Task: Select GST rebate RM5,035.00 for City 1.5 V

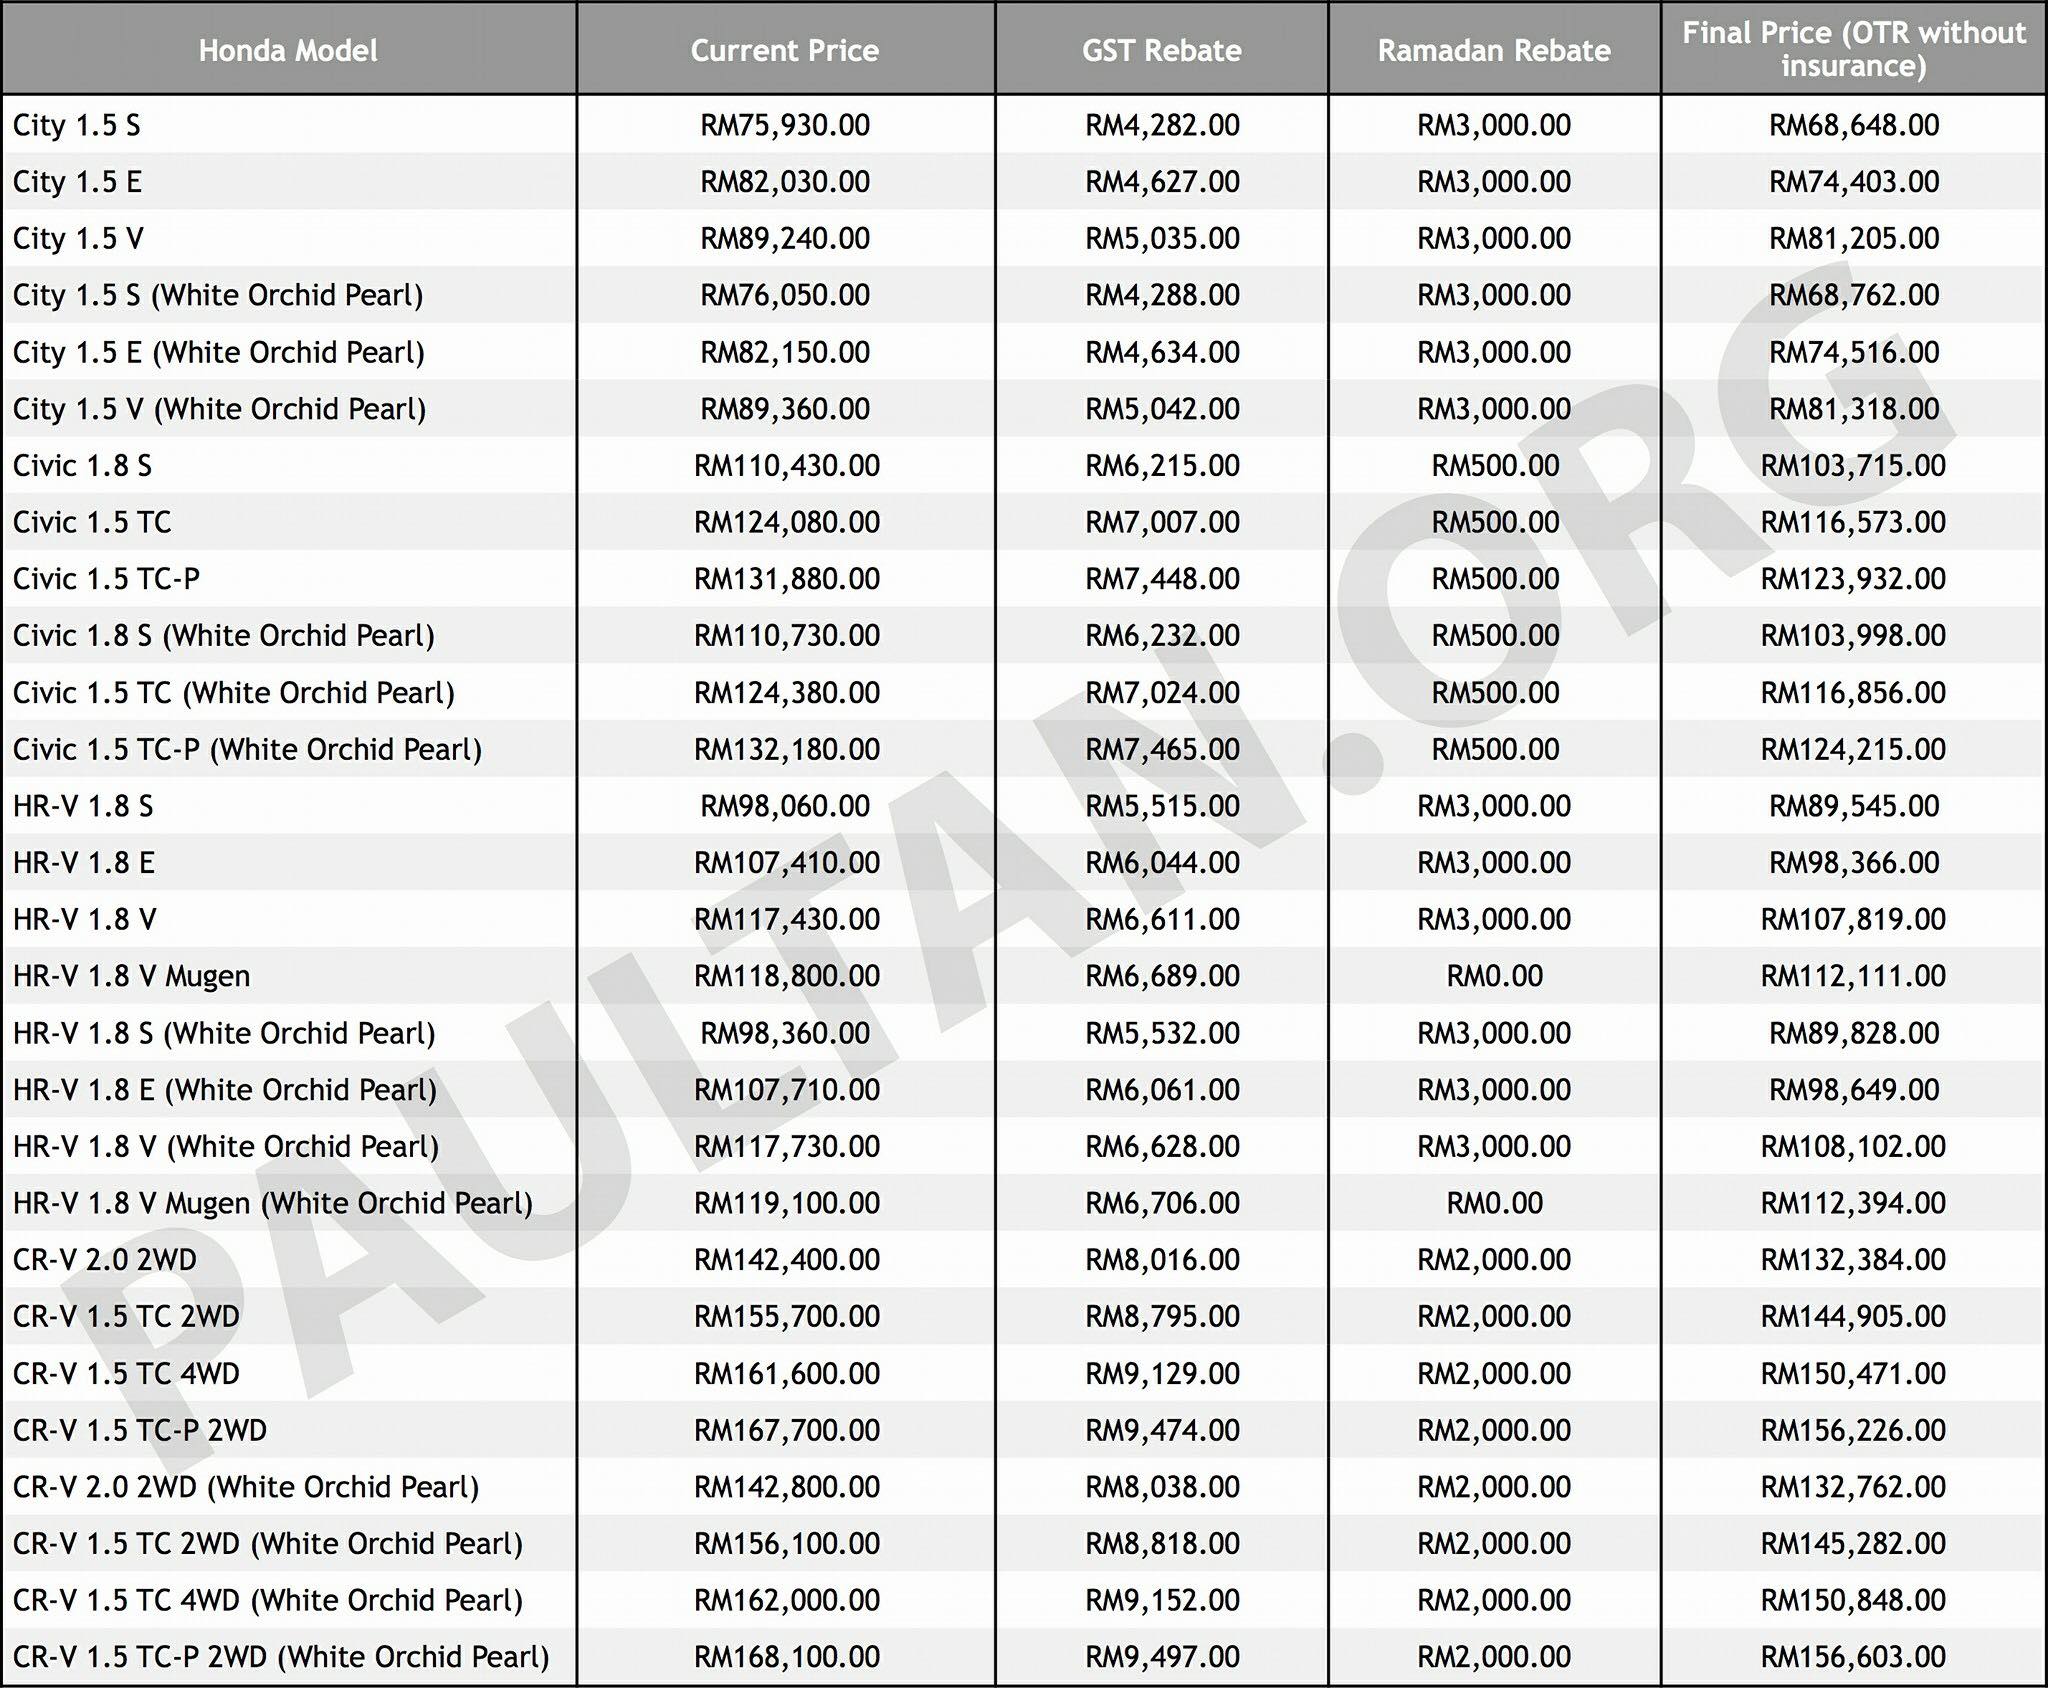Action: coord(1162,238)
